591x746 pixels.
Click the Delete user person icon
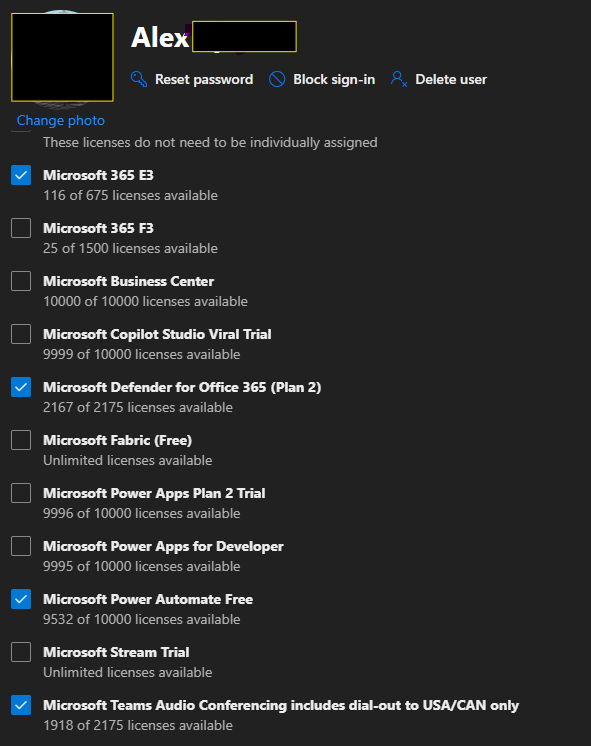pyautogui.click(x=399, y=79)
